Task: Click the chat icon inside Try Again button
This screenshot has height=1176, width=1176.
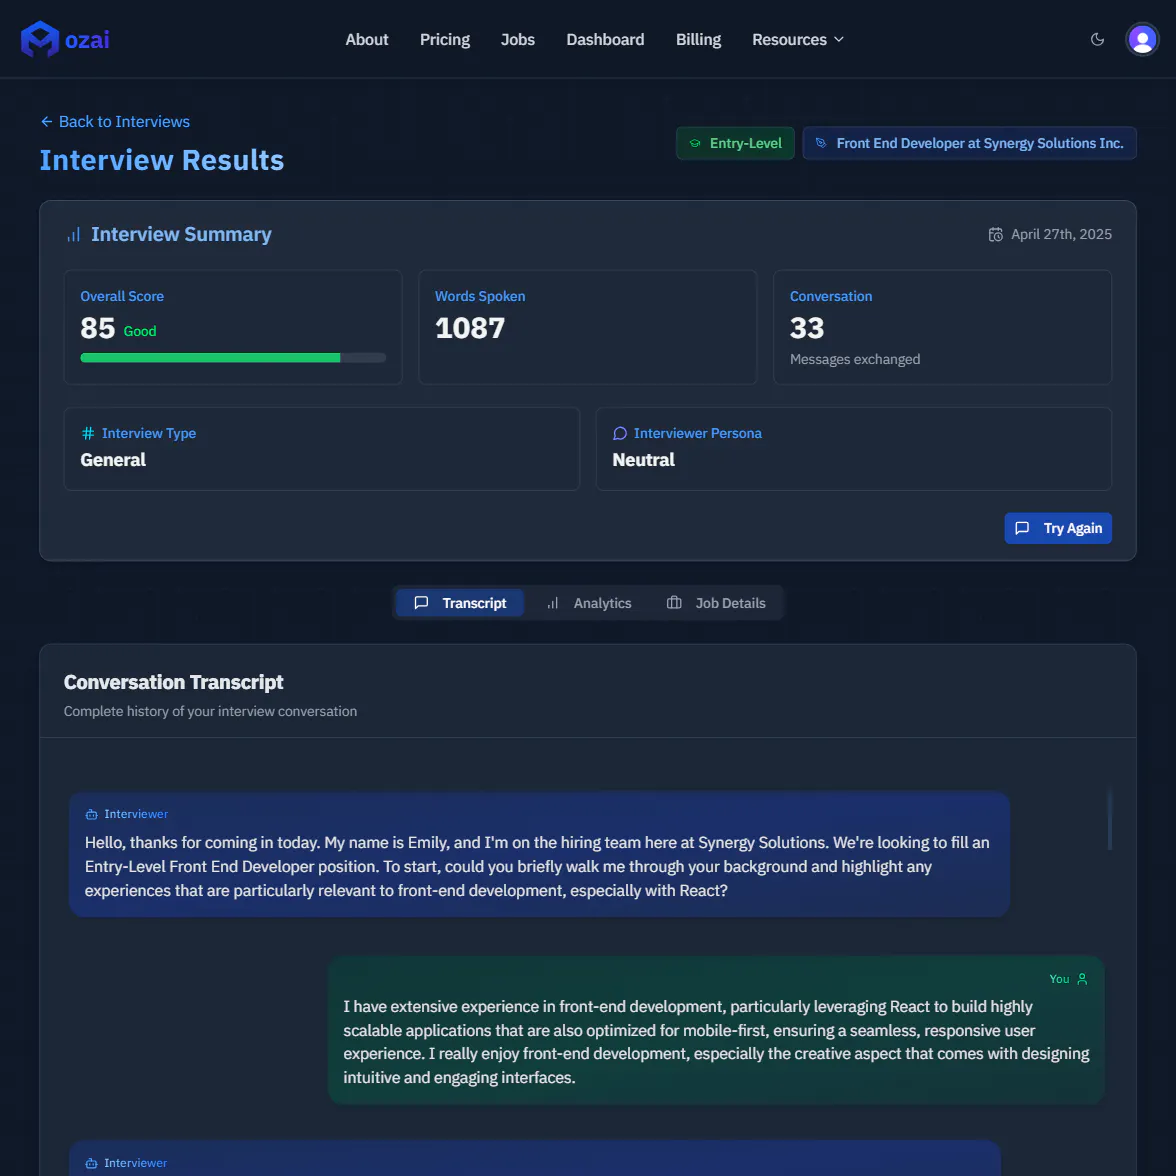Action: pyautogui.click(x=1022, y=528)
